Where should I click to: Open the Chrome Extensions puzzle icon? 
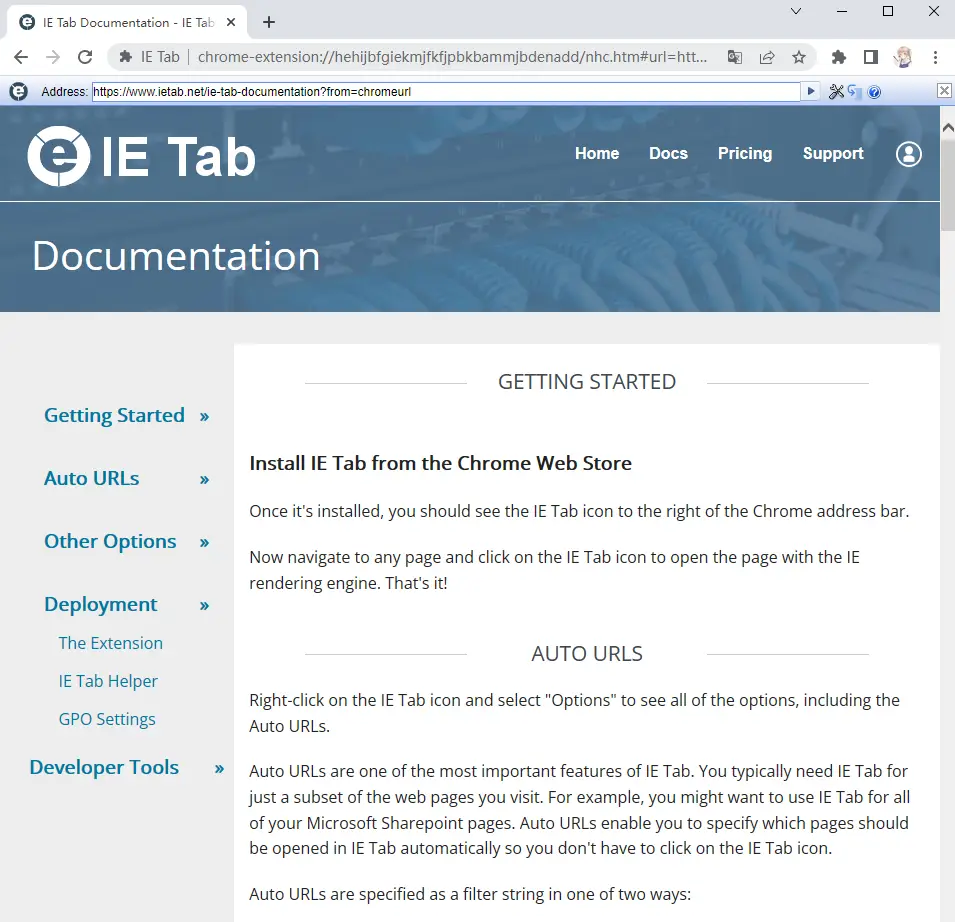[x=839, y=57]
